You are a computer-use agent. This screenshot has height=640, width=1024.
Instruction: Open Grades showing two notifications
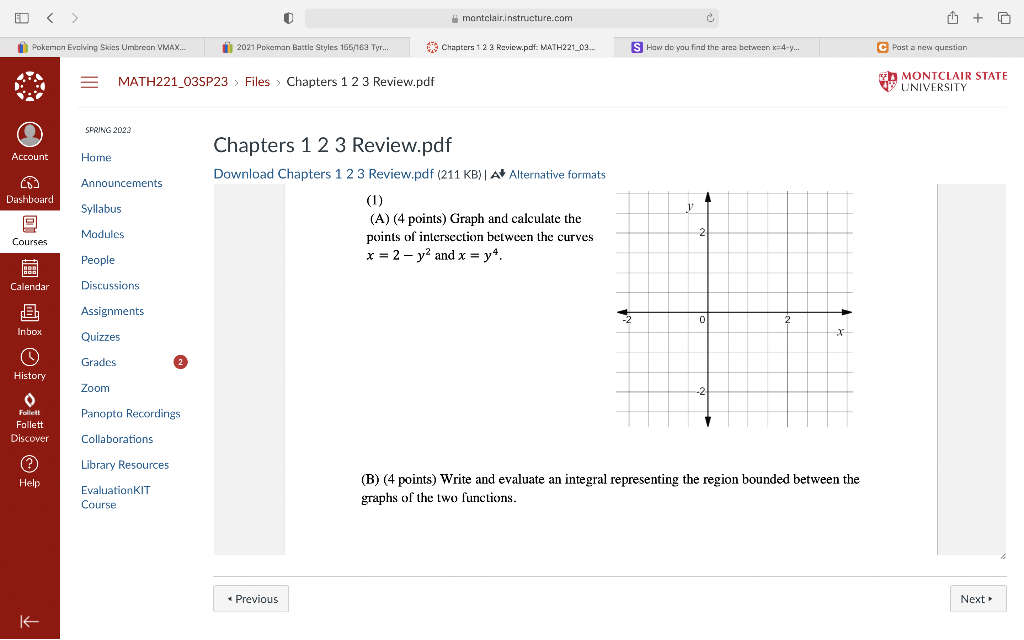point(98,362)
